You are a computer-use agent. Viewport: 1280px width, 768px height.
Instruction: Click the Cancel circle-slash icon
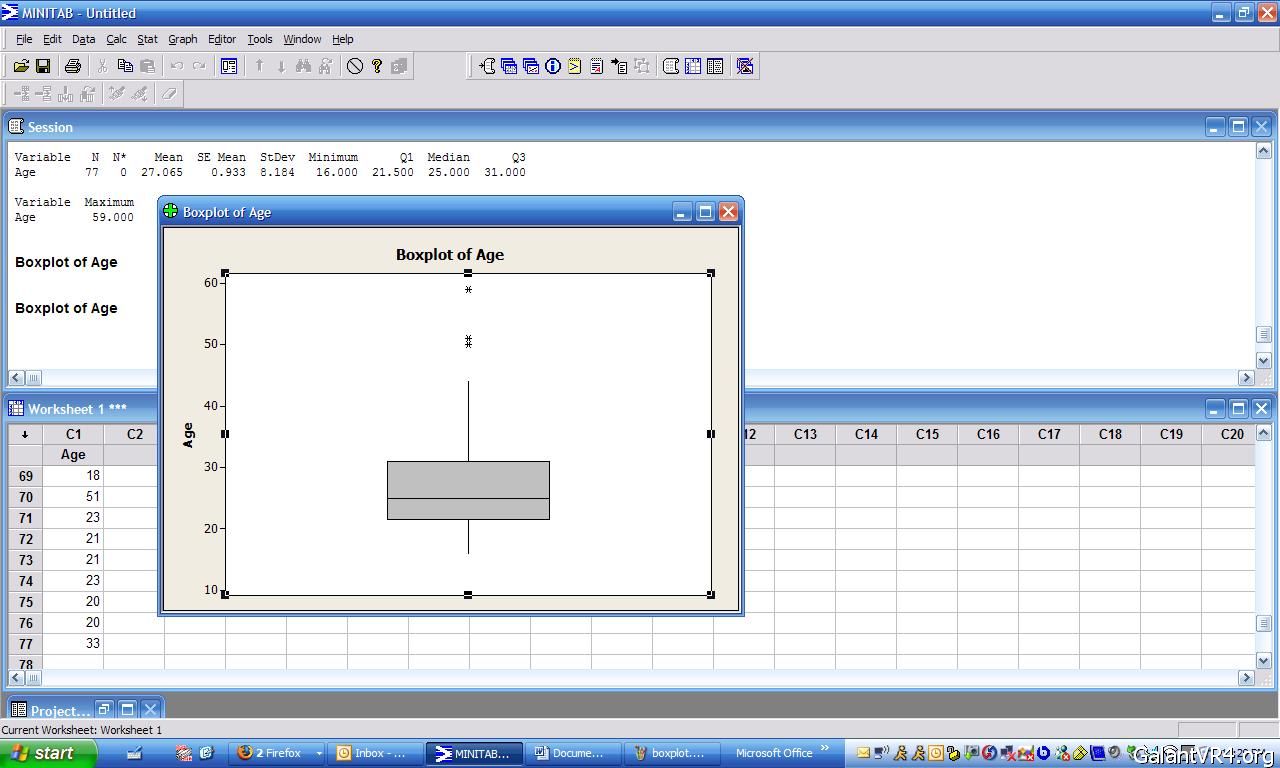[x=354, y=66]
